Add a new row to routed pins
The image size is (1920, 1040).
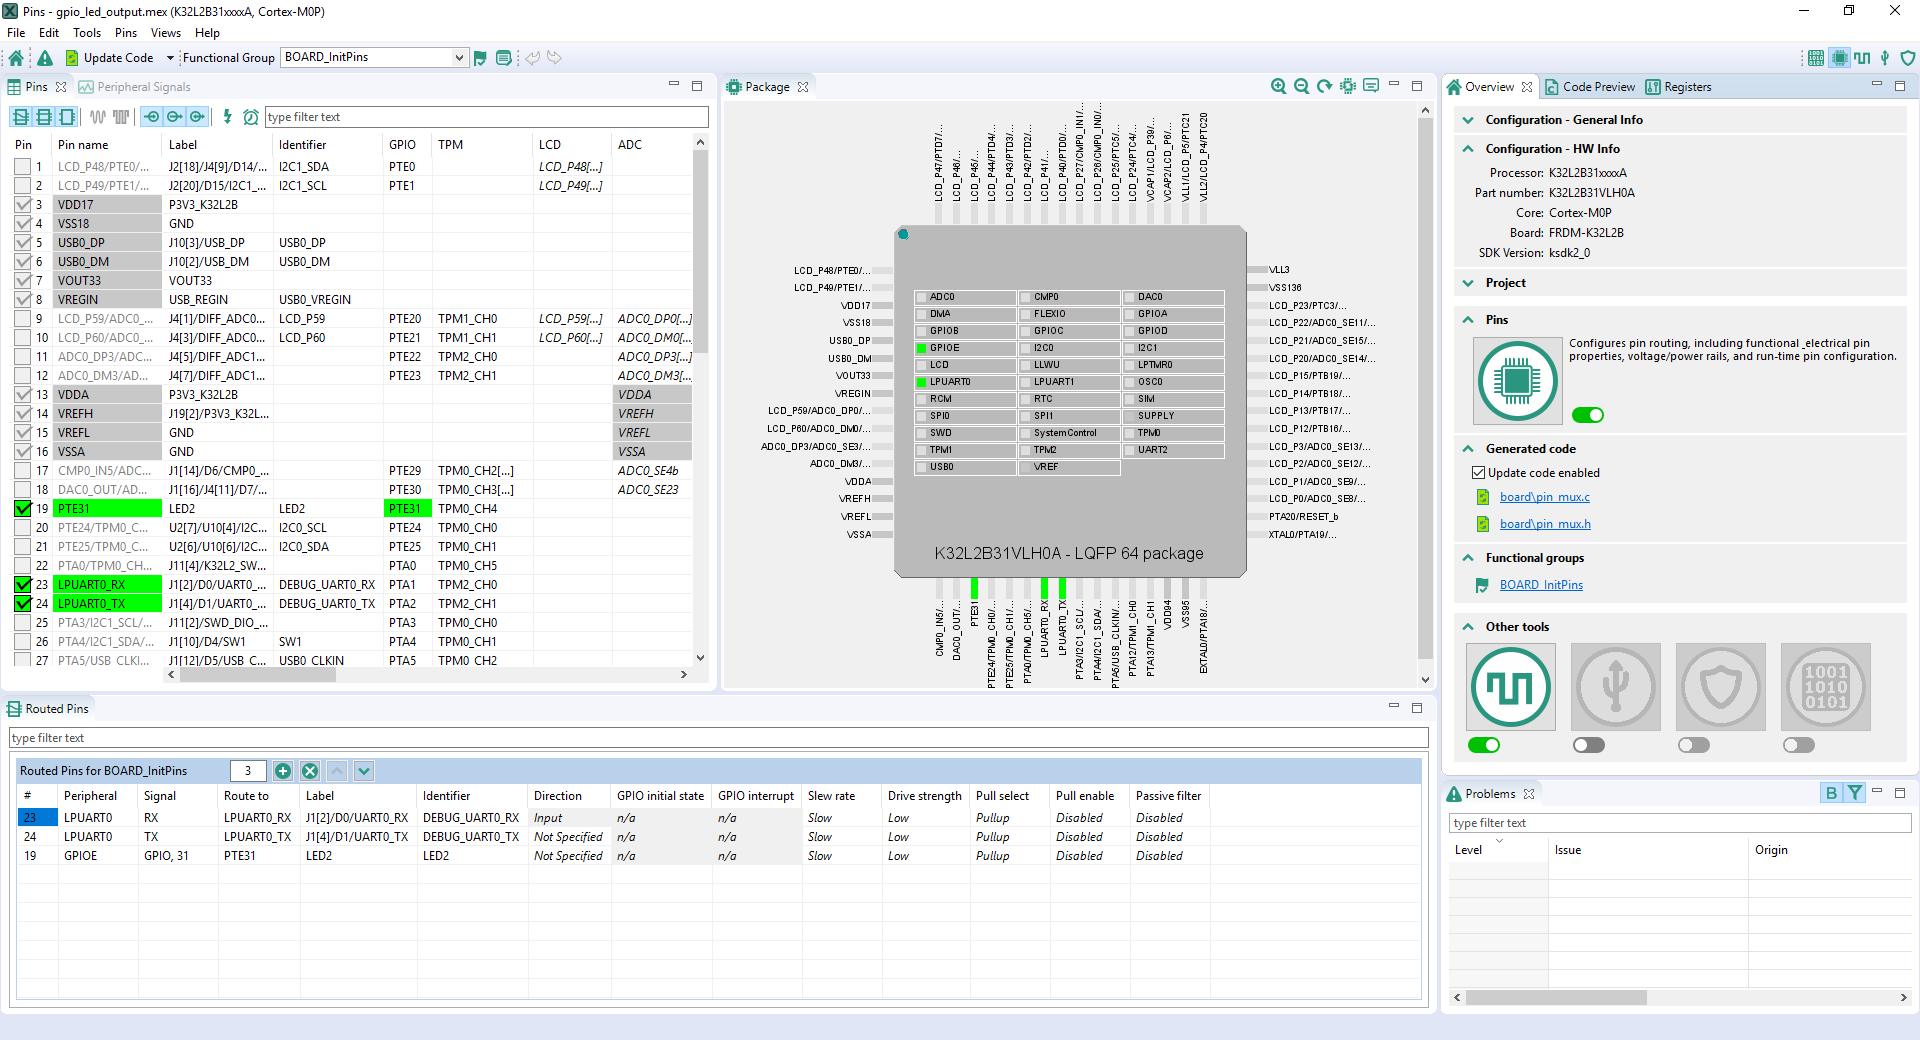(x=283, y=771)
